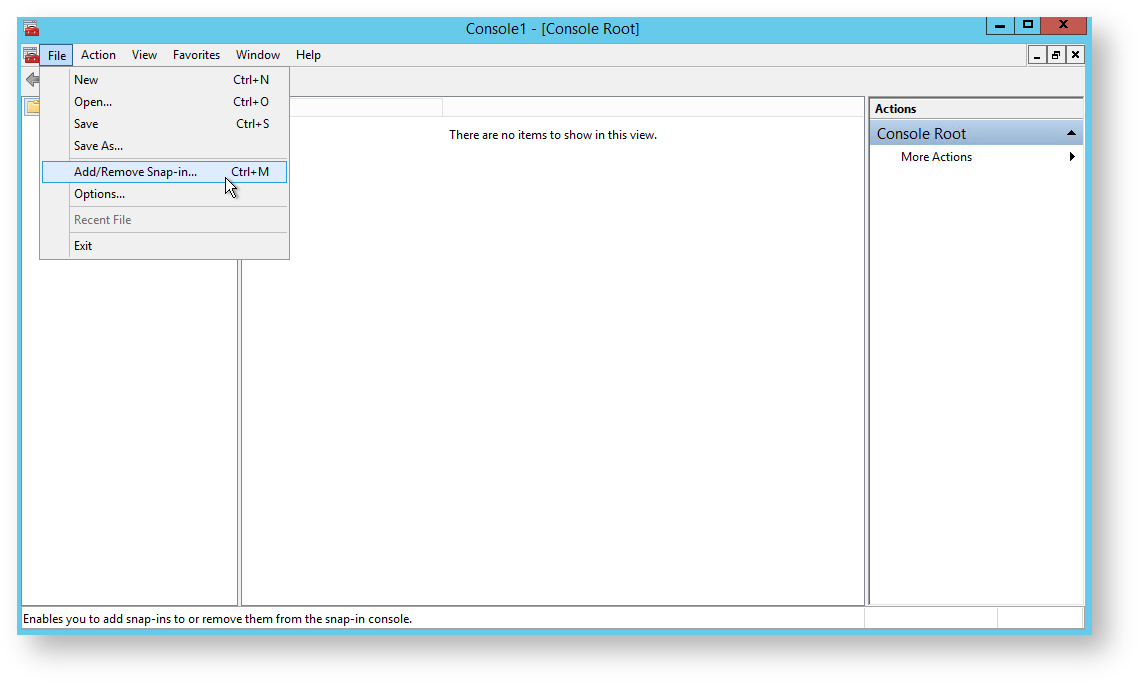
Task: Open the Window menu
Action: click(x=257, y=55)
